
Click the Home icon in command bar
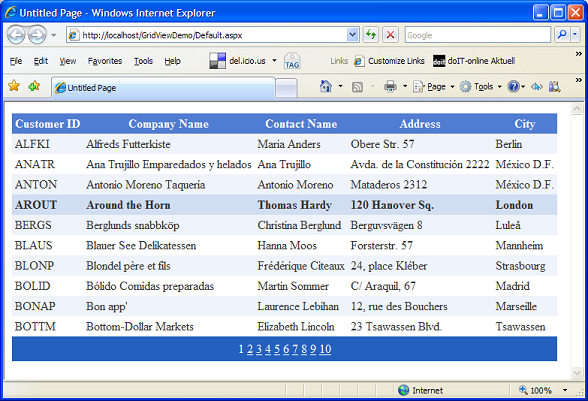tap(326, 86)
